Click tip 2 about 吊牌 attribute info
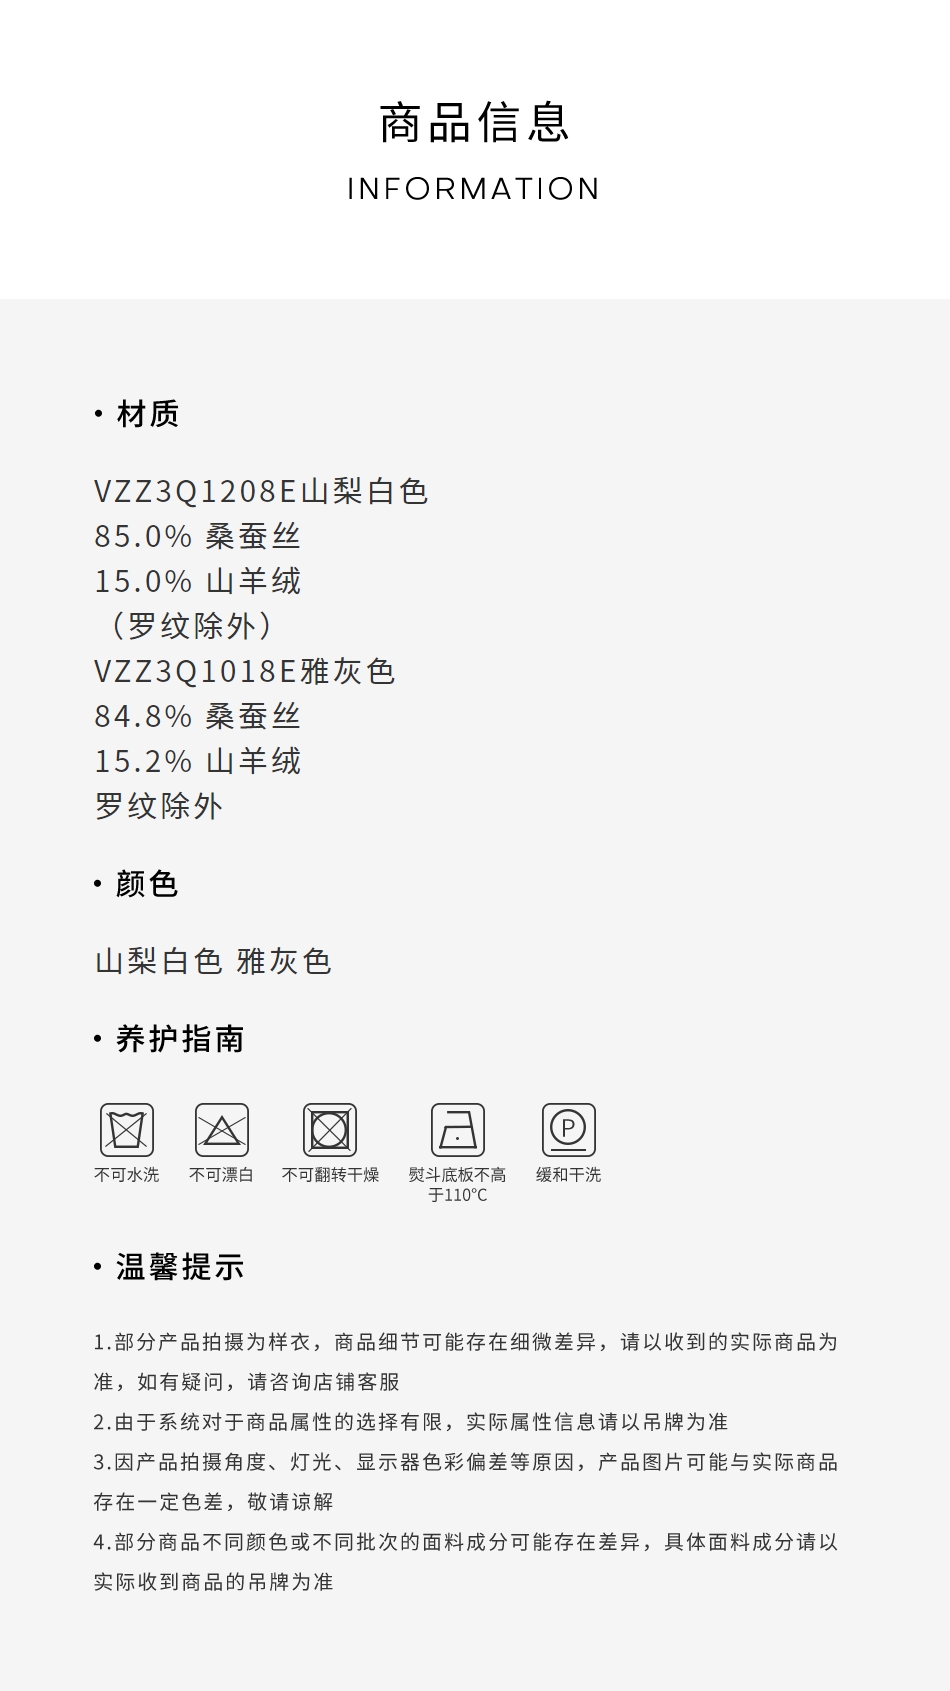950x1691 pixels. [x=411, y=1422]
